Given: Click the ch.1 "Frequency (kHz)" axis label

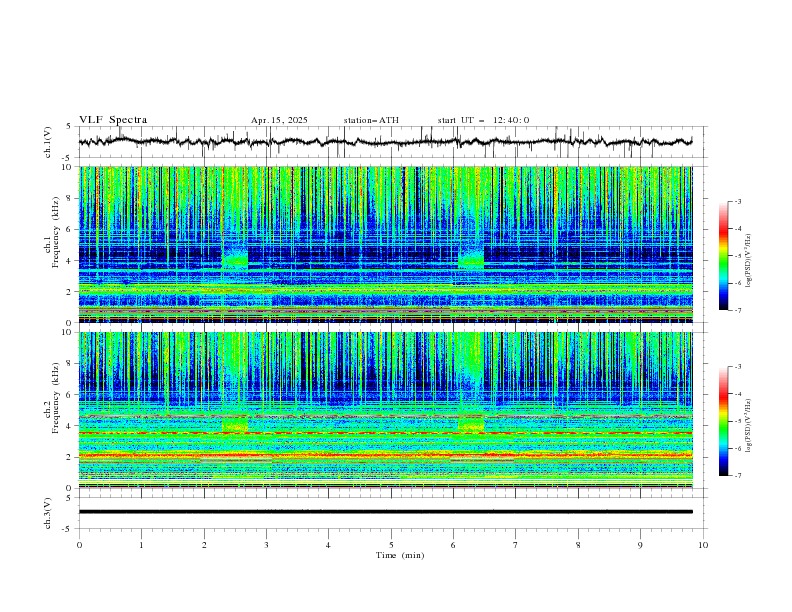Looking at the screenshot, I should 56,233.
